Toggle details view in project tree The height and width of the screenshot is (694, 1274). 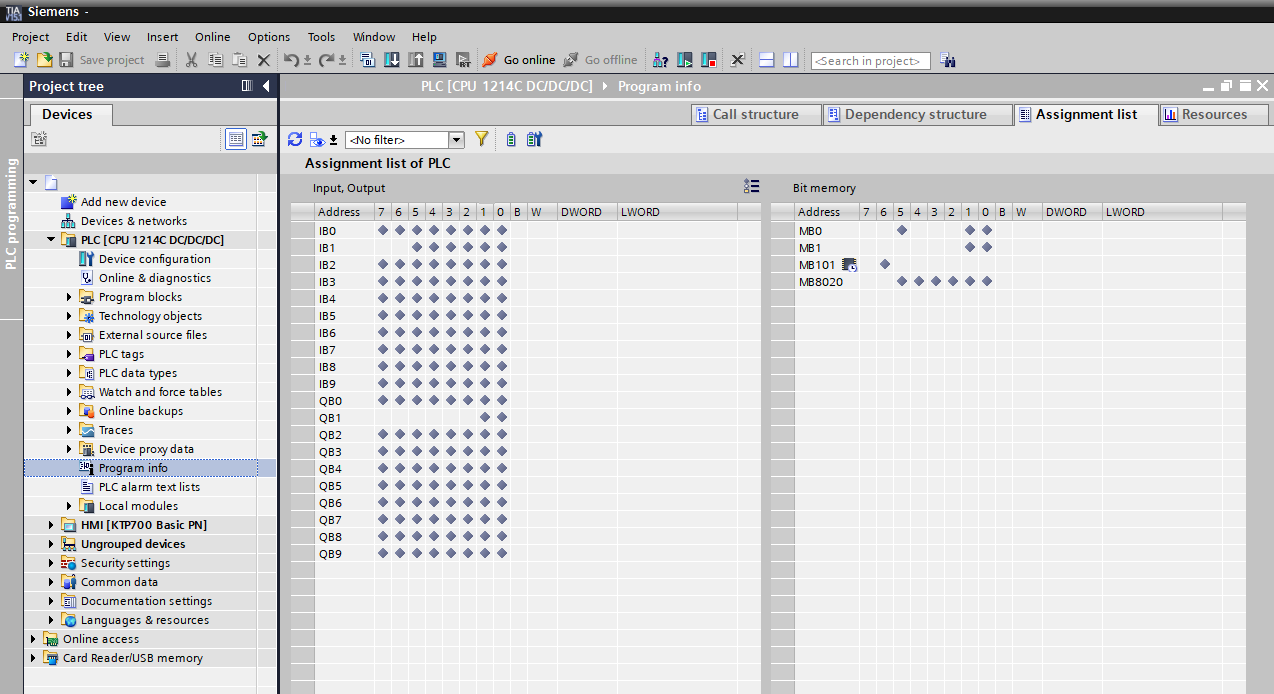point(236,140)
